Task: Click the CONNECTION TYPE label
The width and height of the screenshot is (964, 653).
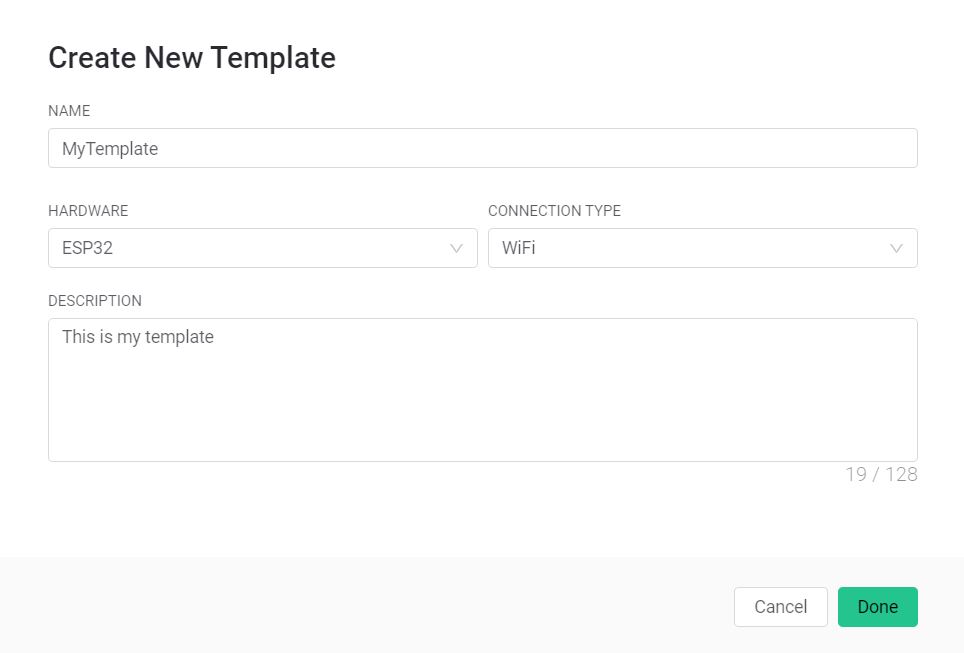Action: (x=555, y=211)
